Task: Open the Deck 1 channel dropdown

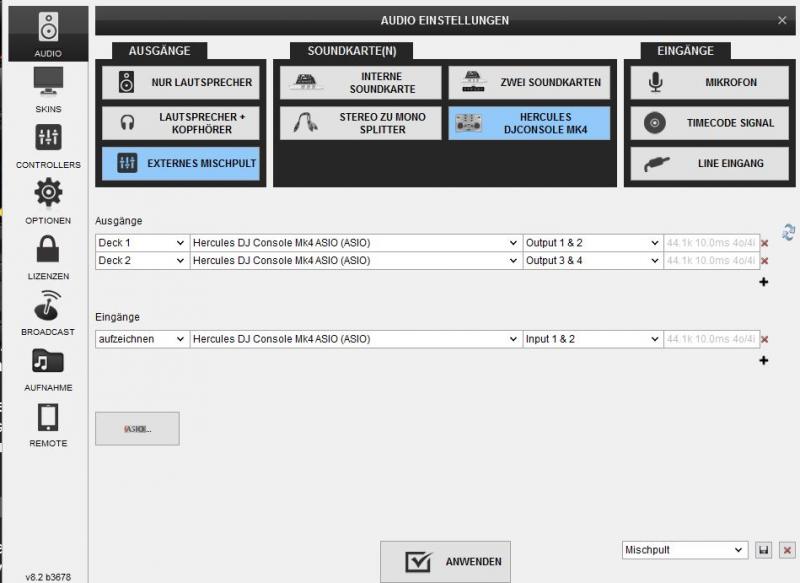Action: pyautogui.click(x=142, y=243)
